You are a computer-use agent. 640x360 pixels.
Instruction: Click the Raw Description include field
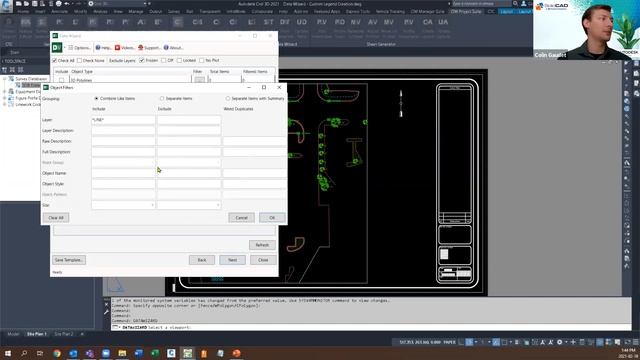click(x=123, y=141)
